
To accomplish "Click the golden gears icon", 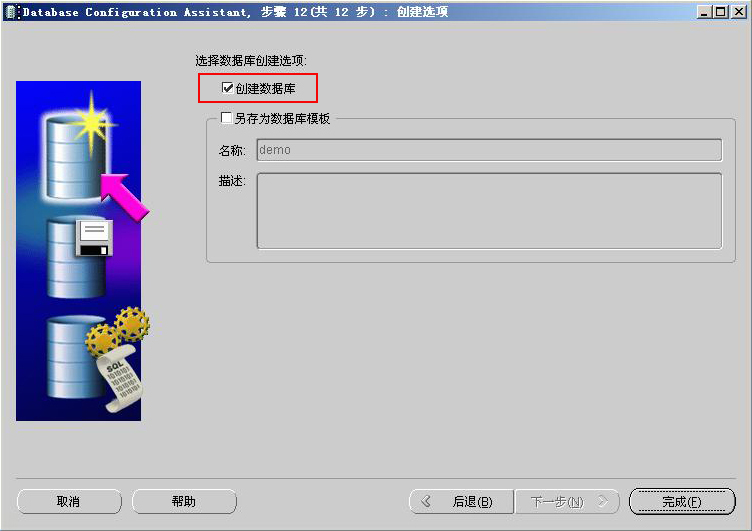I will coord(118,332).
